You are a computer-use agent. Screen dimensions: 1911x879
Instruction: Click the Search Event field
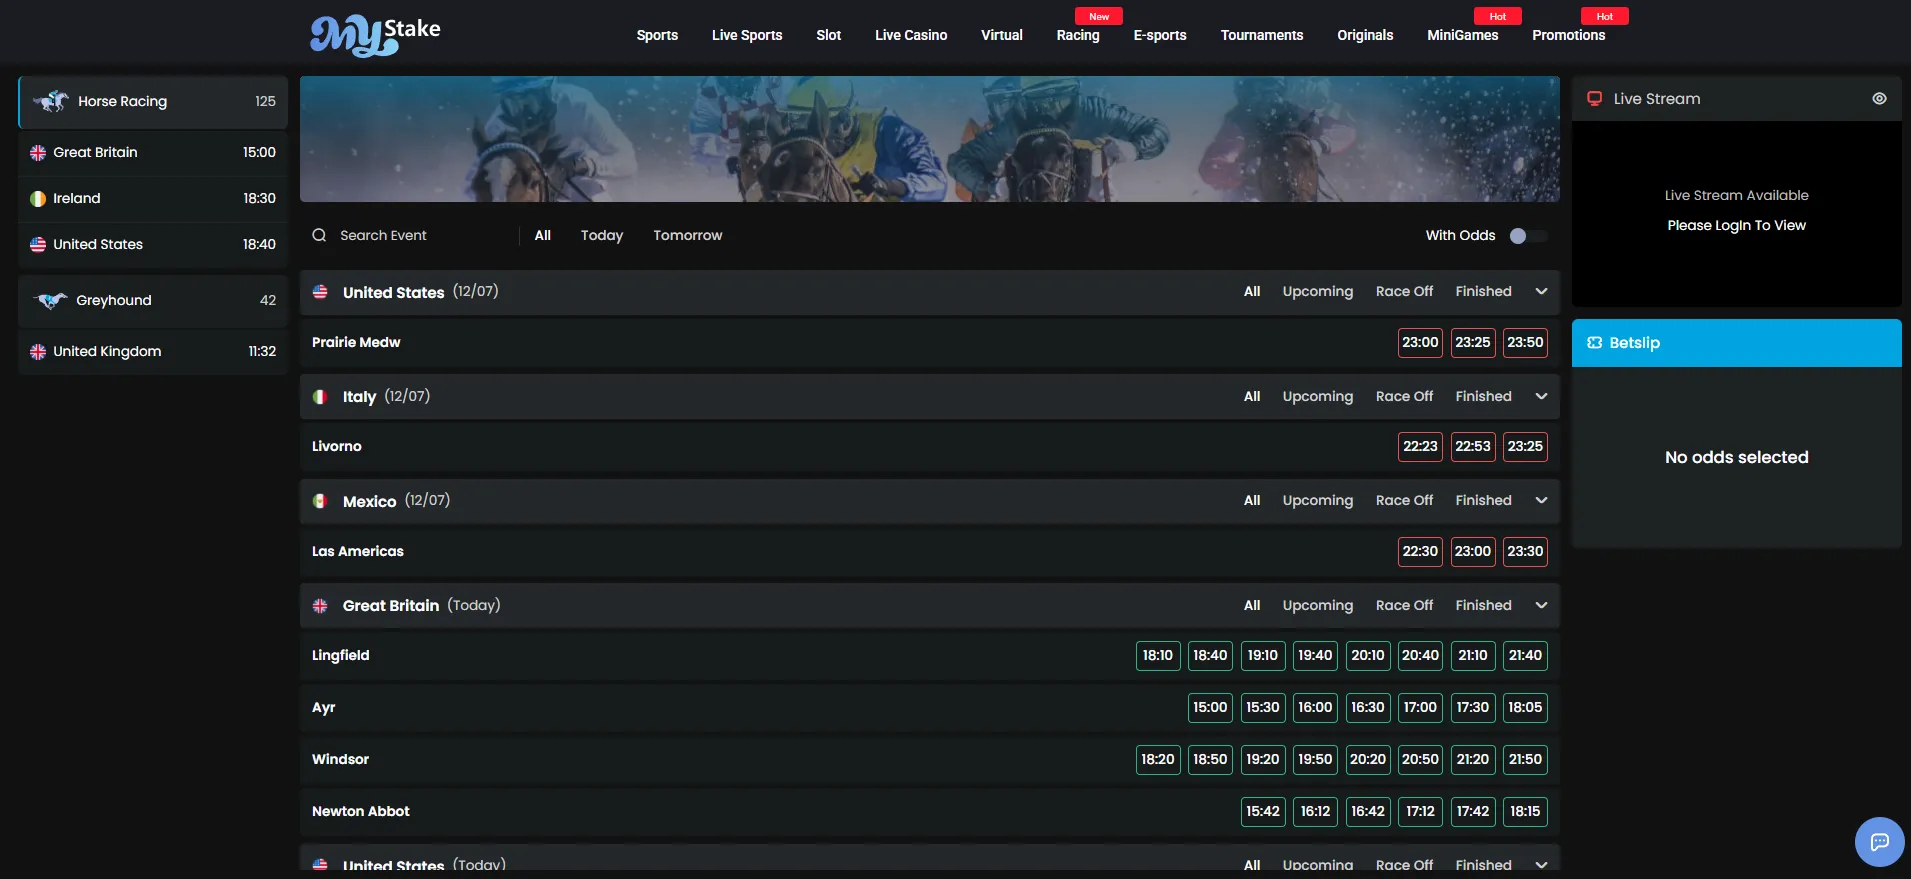tap(410, 236)
